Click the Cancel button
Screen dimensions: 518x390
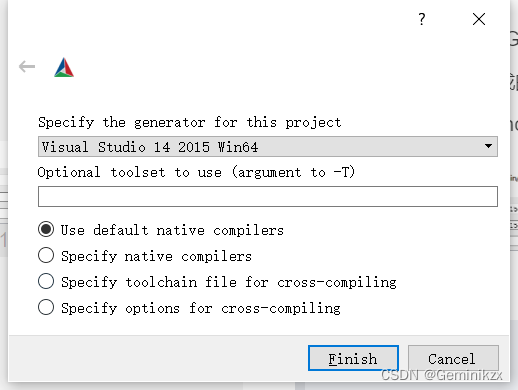pos(453,358)
